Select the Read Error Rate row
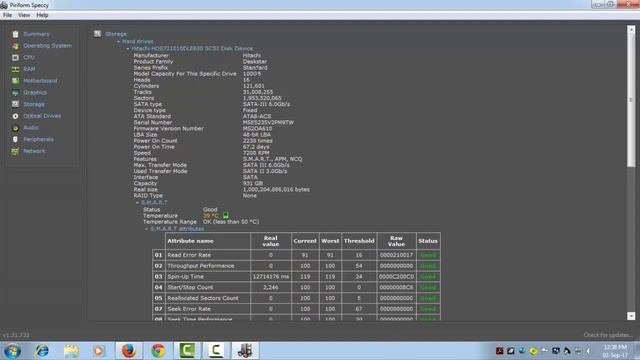The height and width of the screenshot is (360, 640). [x=297, y=255]
